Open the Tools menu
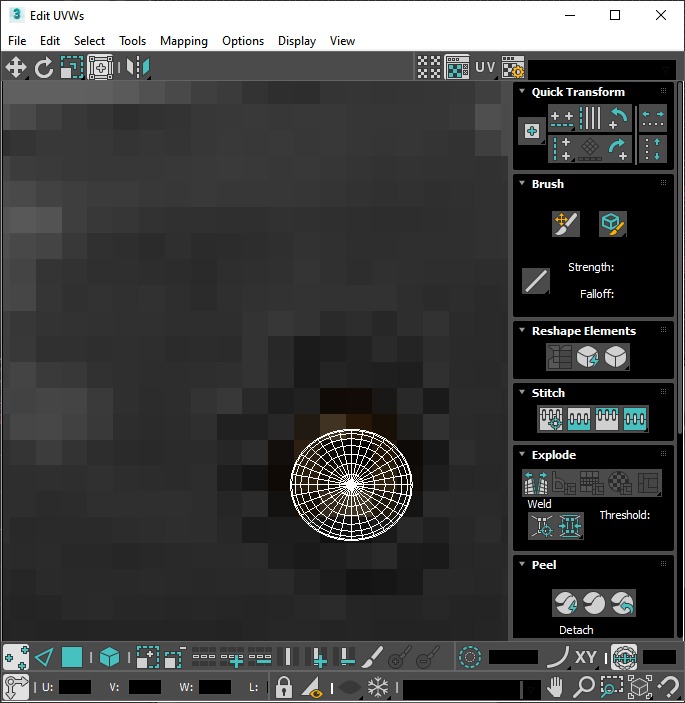Viewport: 685px width, 703px height. pos(132,41)
